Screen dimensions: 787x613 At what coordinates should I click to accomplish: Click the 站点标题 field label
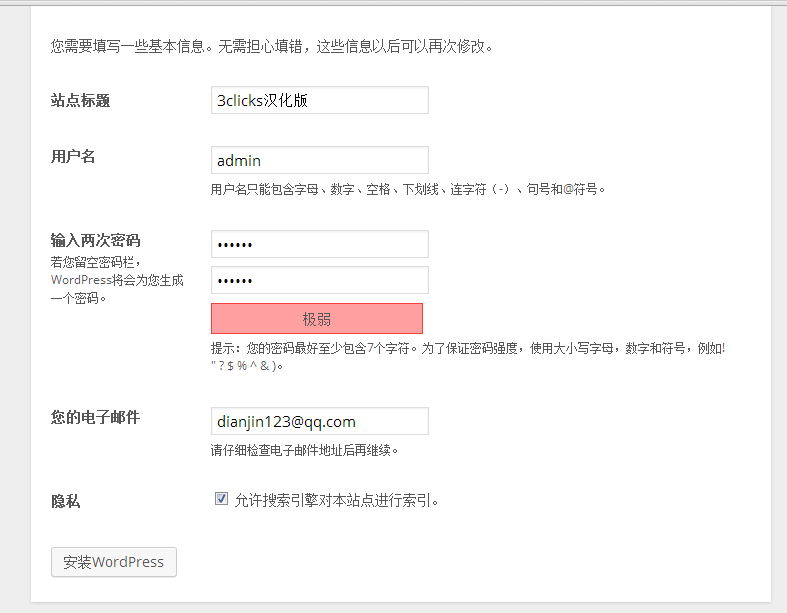coord(80,100)
